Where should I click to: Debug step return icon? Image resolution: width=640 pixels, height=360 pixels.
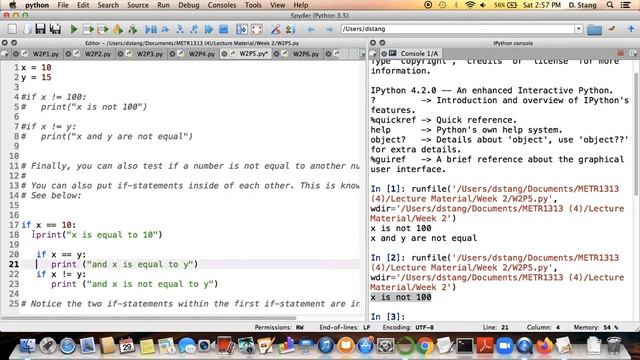(x=194, y=29)
